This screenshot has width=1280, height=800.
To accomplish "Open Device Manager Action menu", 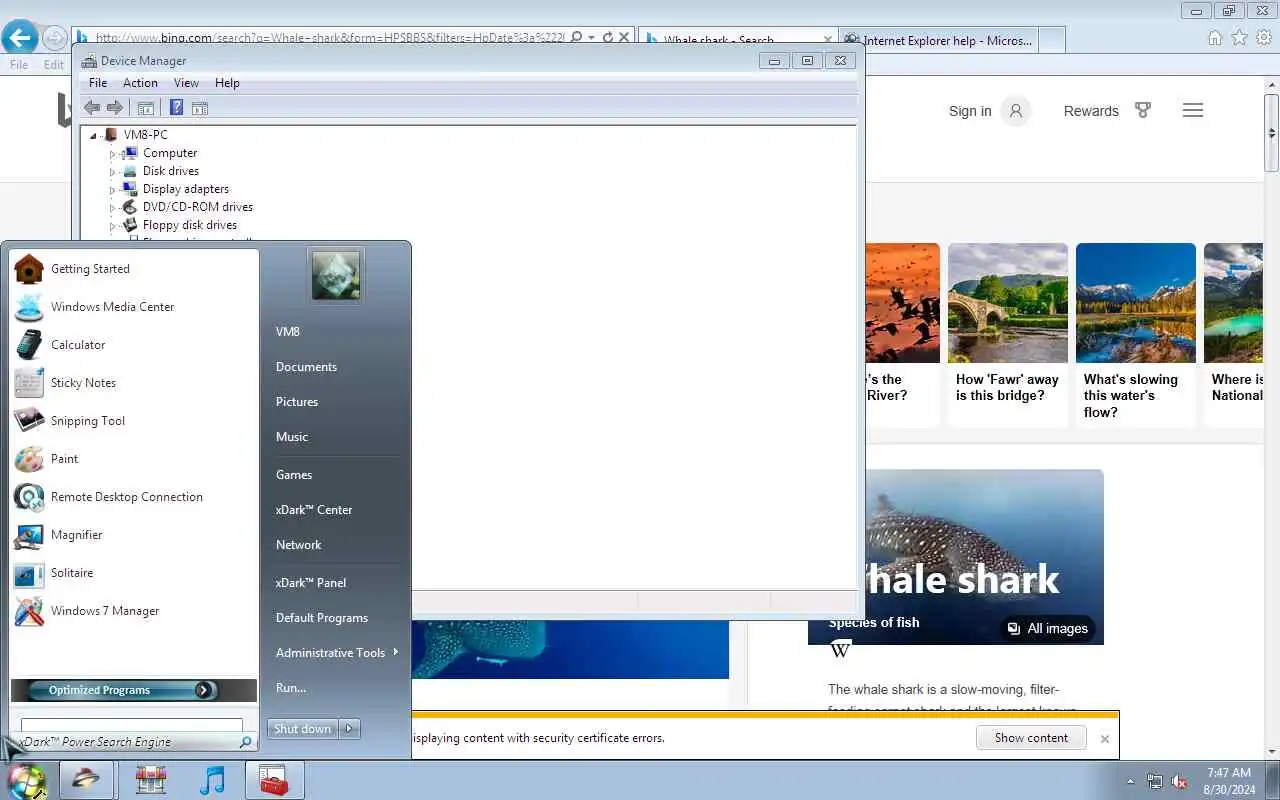I will [140, 83].
